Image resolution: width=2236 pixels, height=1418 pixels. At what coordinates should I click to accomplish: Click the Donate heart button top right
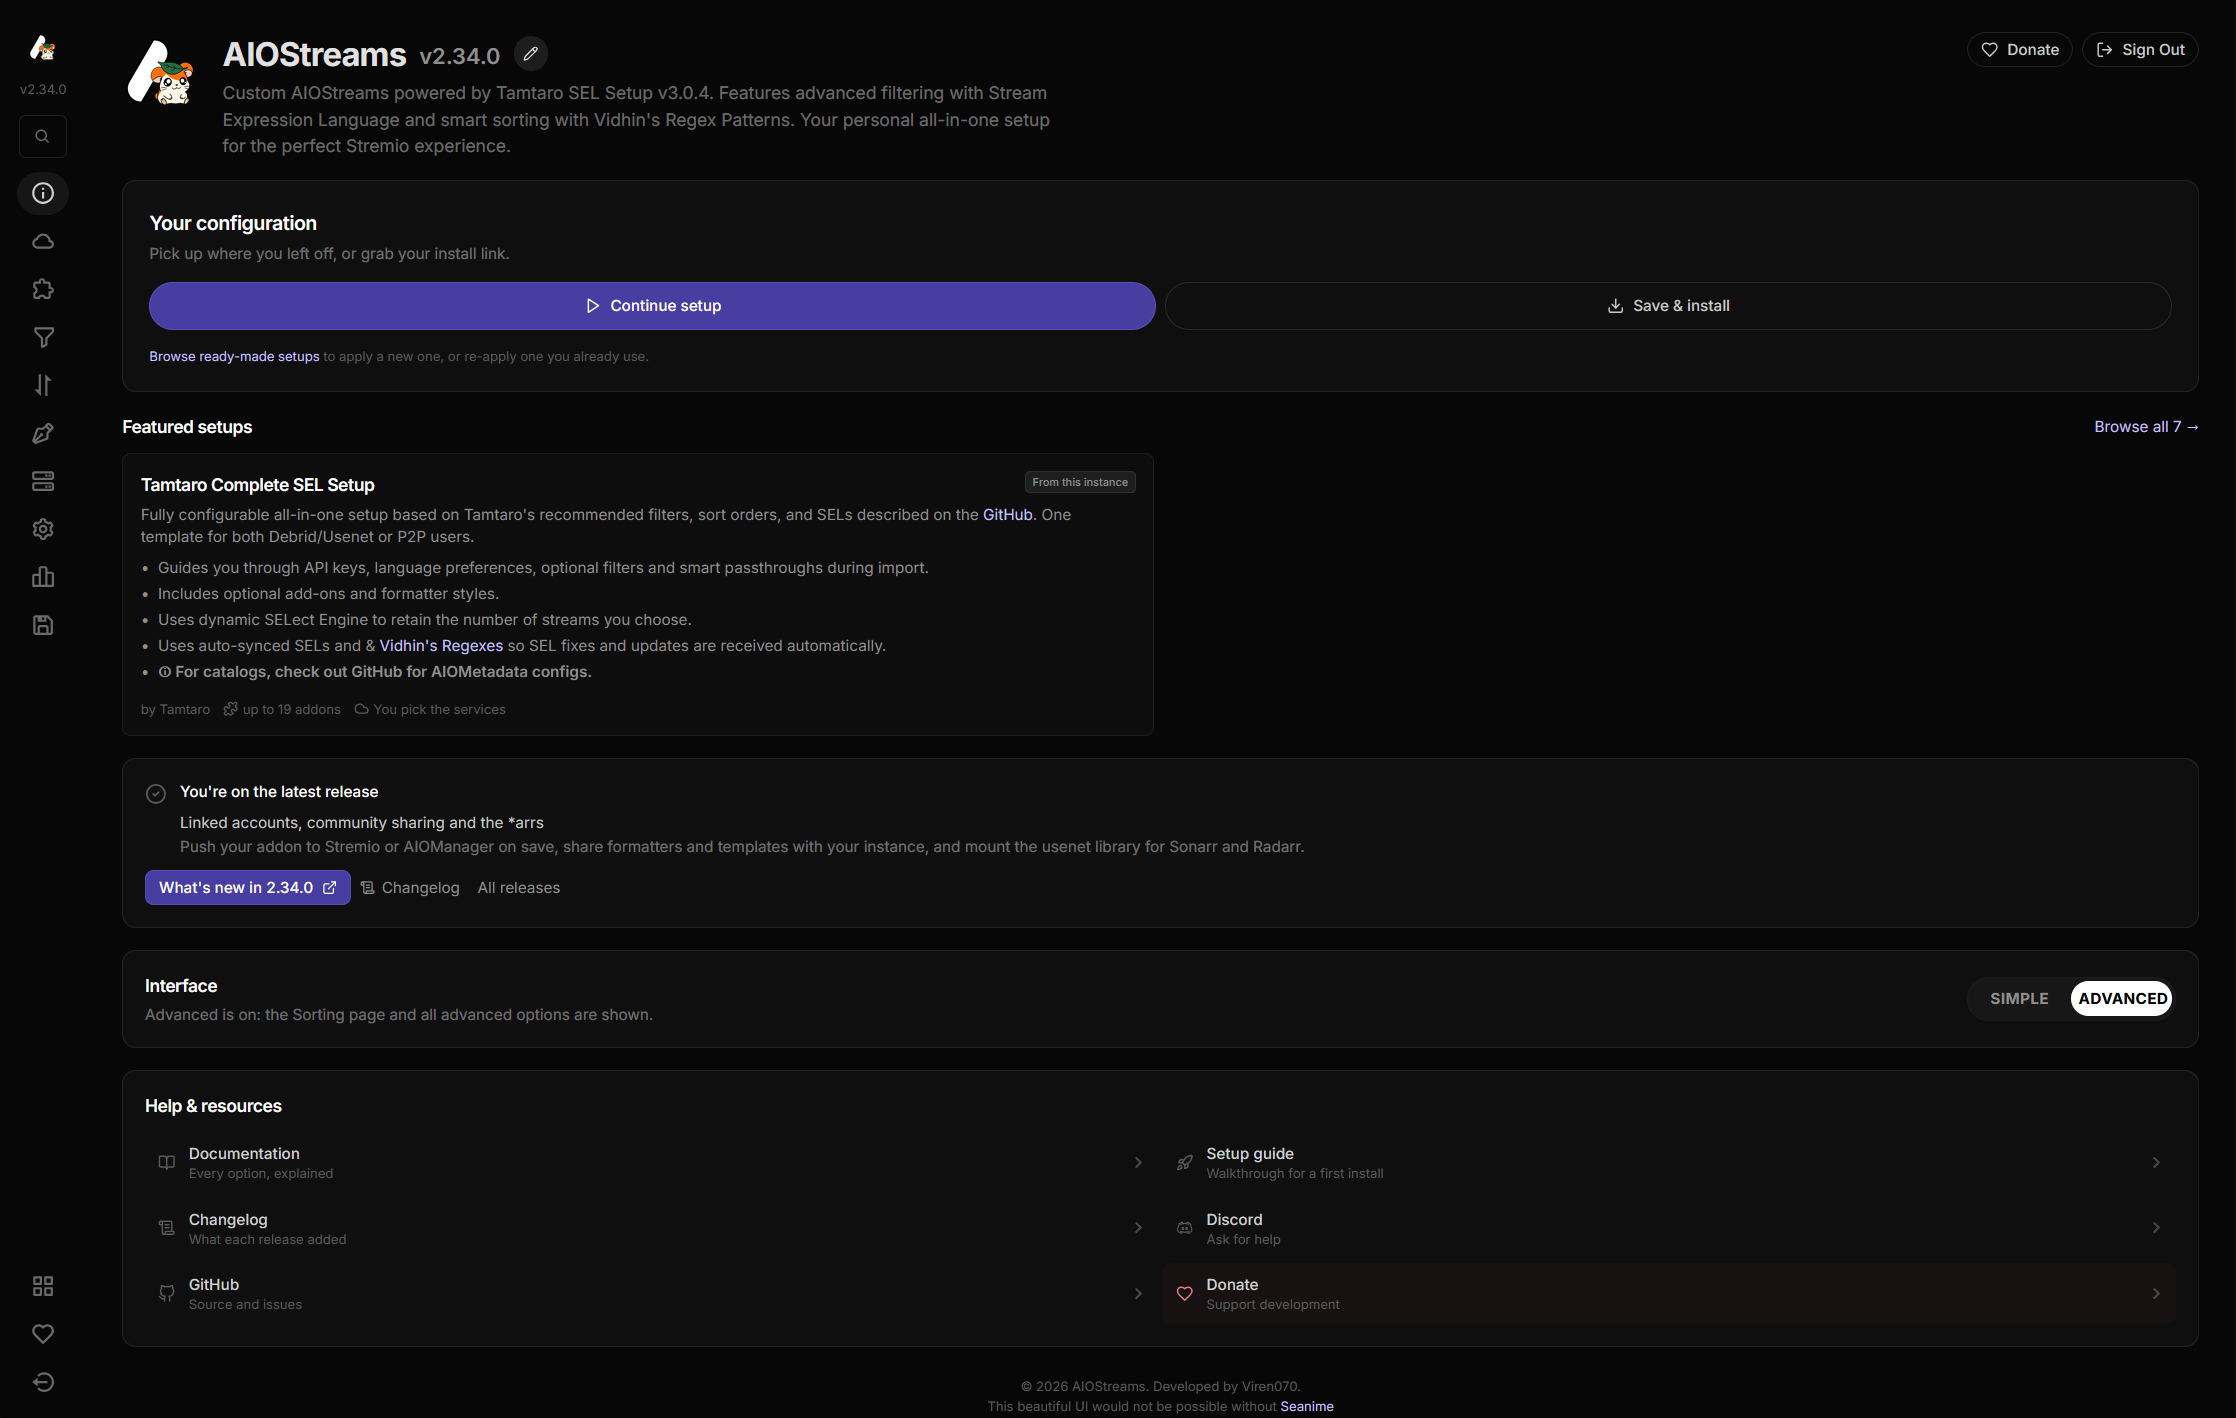pyautogui.click(x=2019, y=50)
